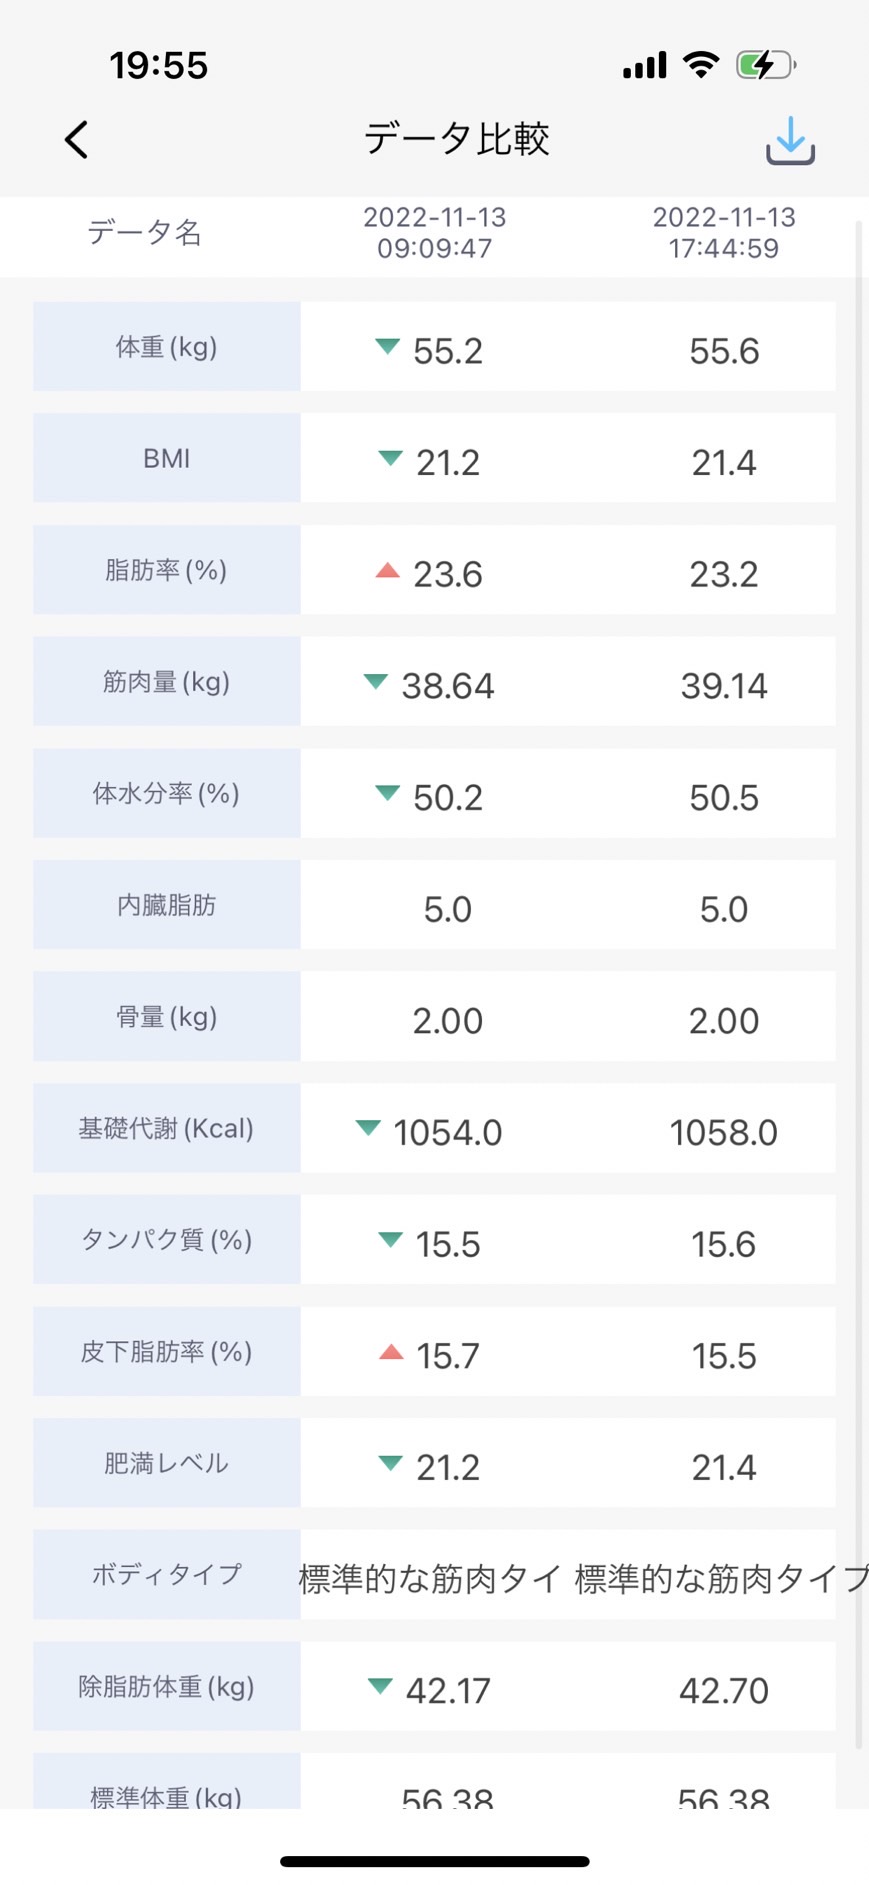Tap the back arrow icon
This screenshot has height=1885, width=869.
(x=77, y=140)
